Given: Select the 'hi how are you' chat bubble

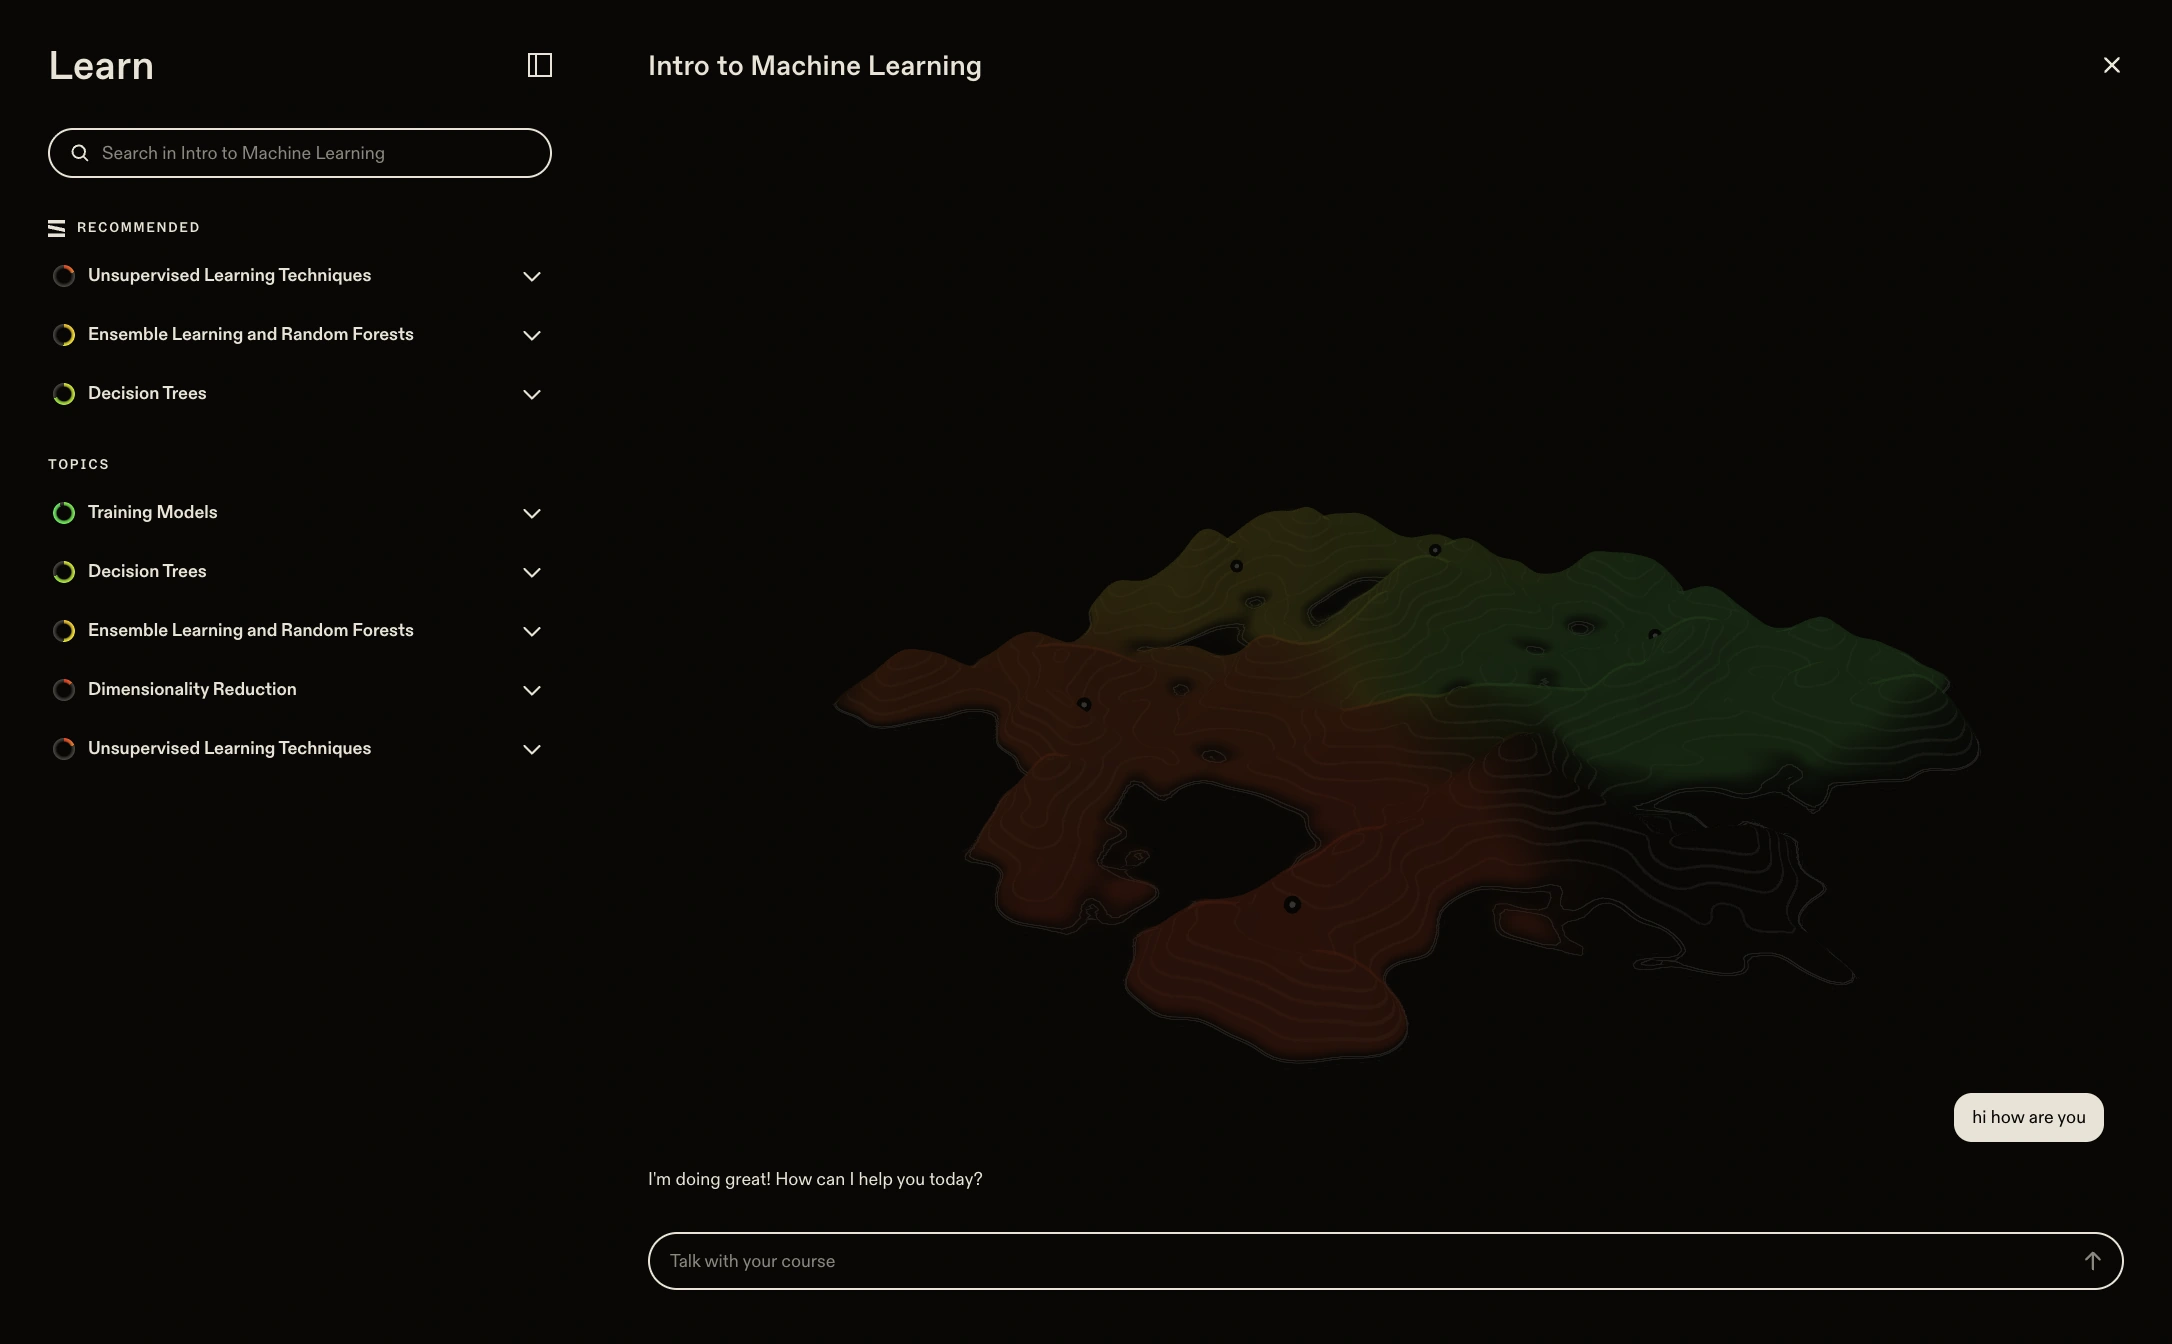Looking at the screenshot, I should tap(2028, 1117).
